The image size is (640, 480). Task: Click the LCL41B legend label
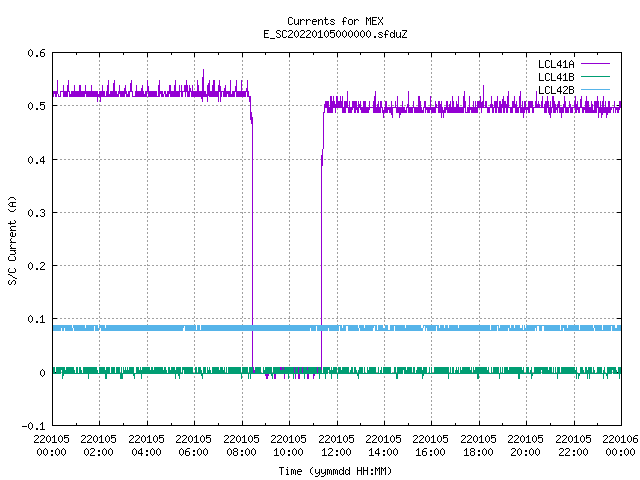[556, 77]
